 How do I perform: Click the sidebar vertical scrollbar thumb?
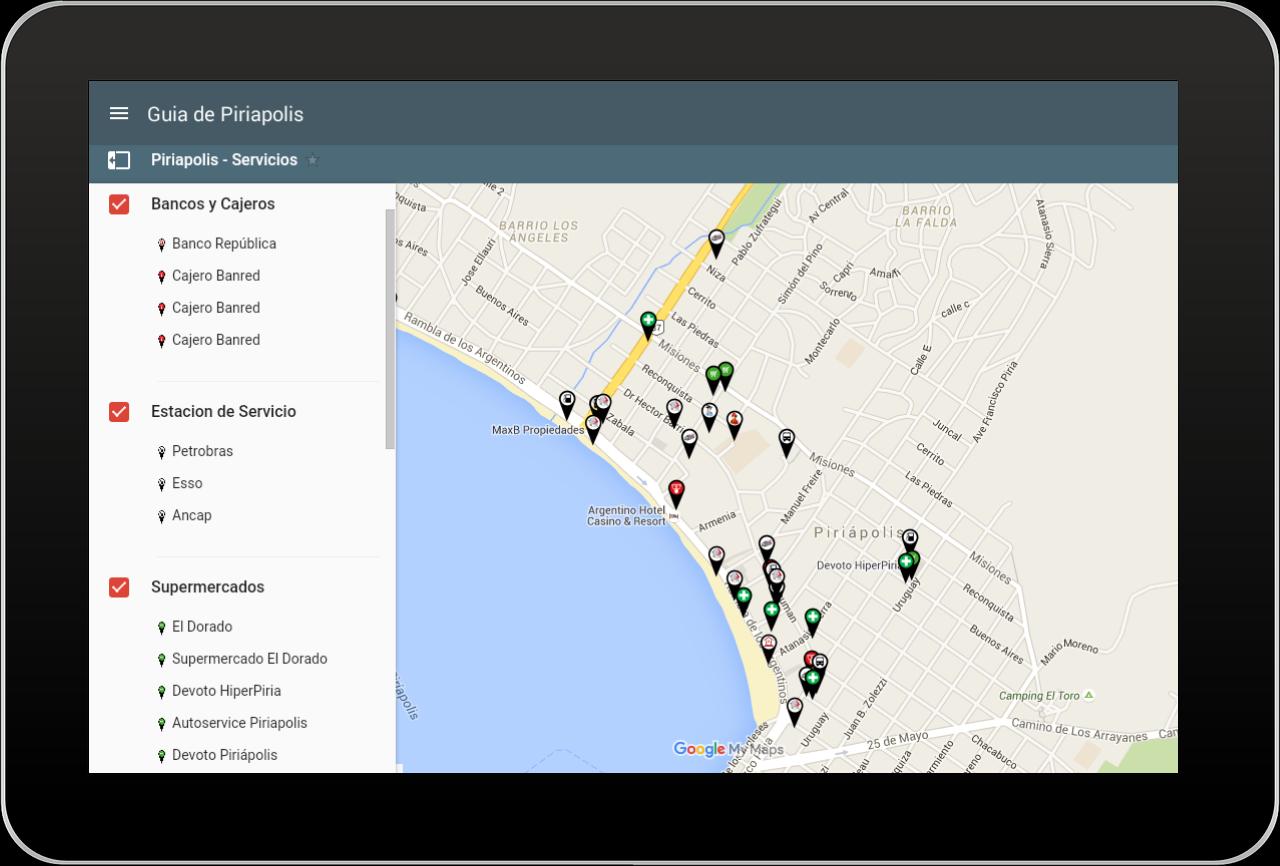390,330
